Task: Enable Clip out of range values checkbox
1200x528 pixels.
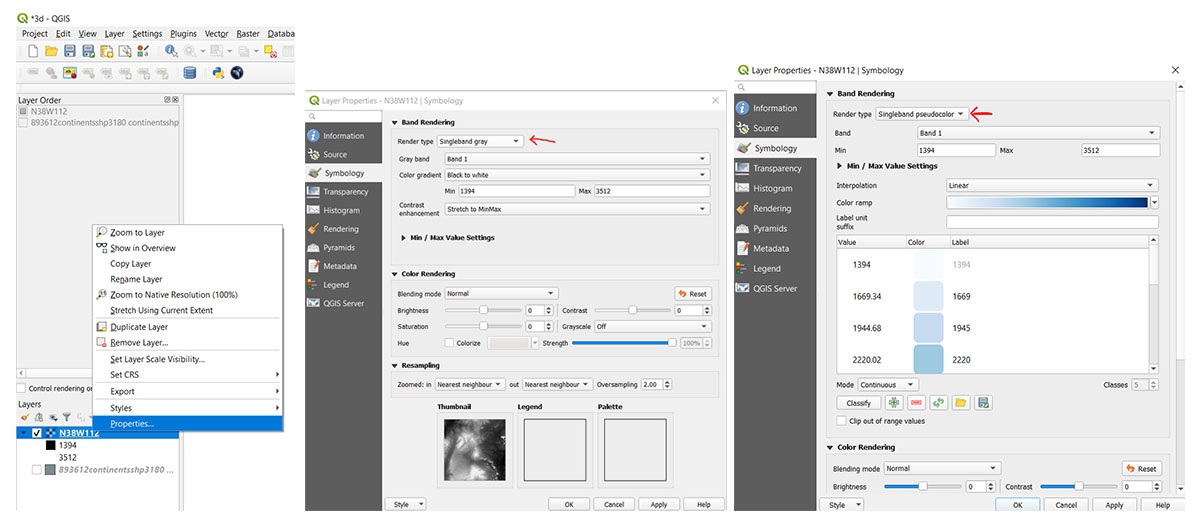Action: click(x=840, y=421)
